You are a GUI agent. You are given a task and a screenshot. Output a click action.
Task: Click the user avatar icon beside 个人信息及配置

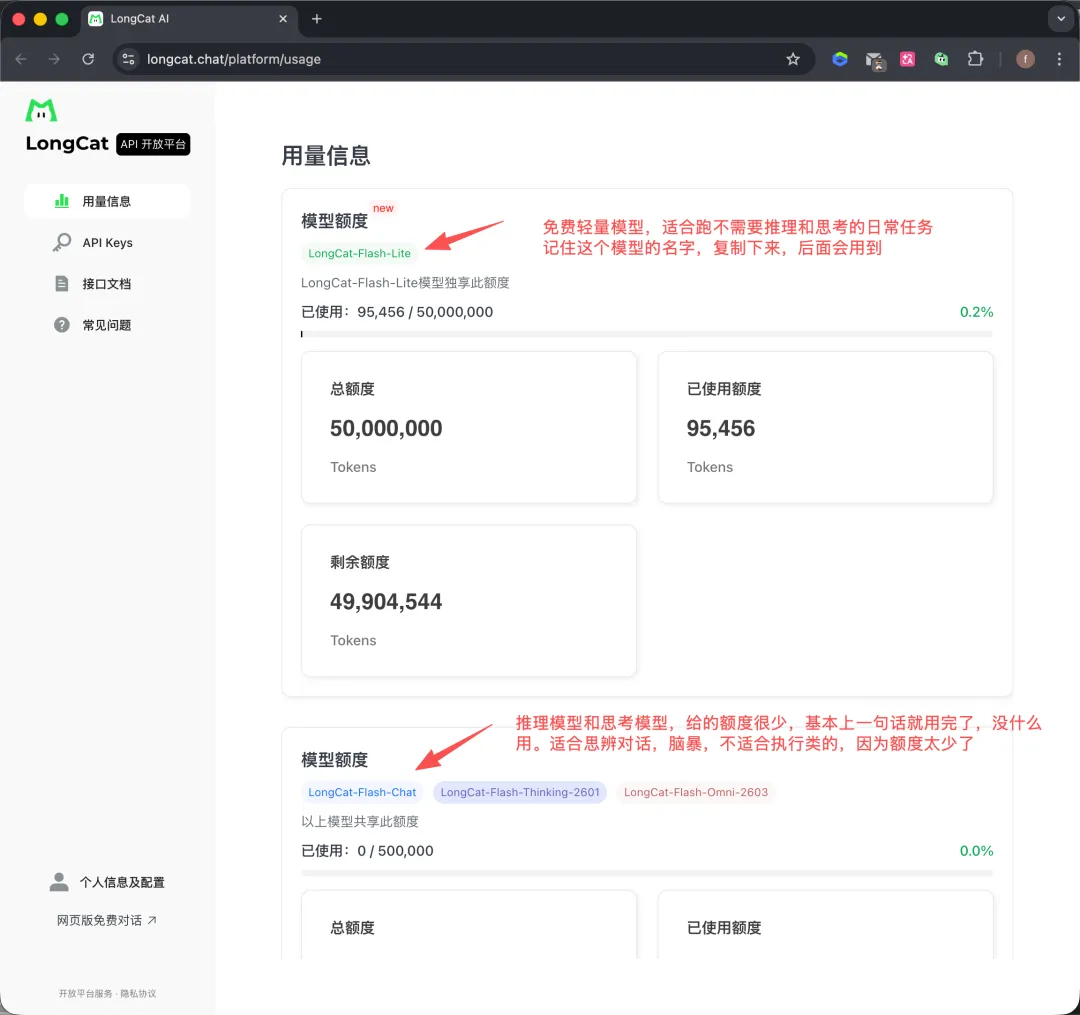[x=59, y=882]
